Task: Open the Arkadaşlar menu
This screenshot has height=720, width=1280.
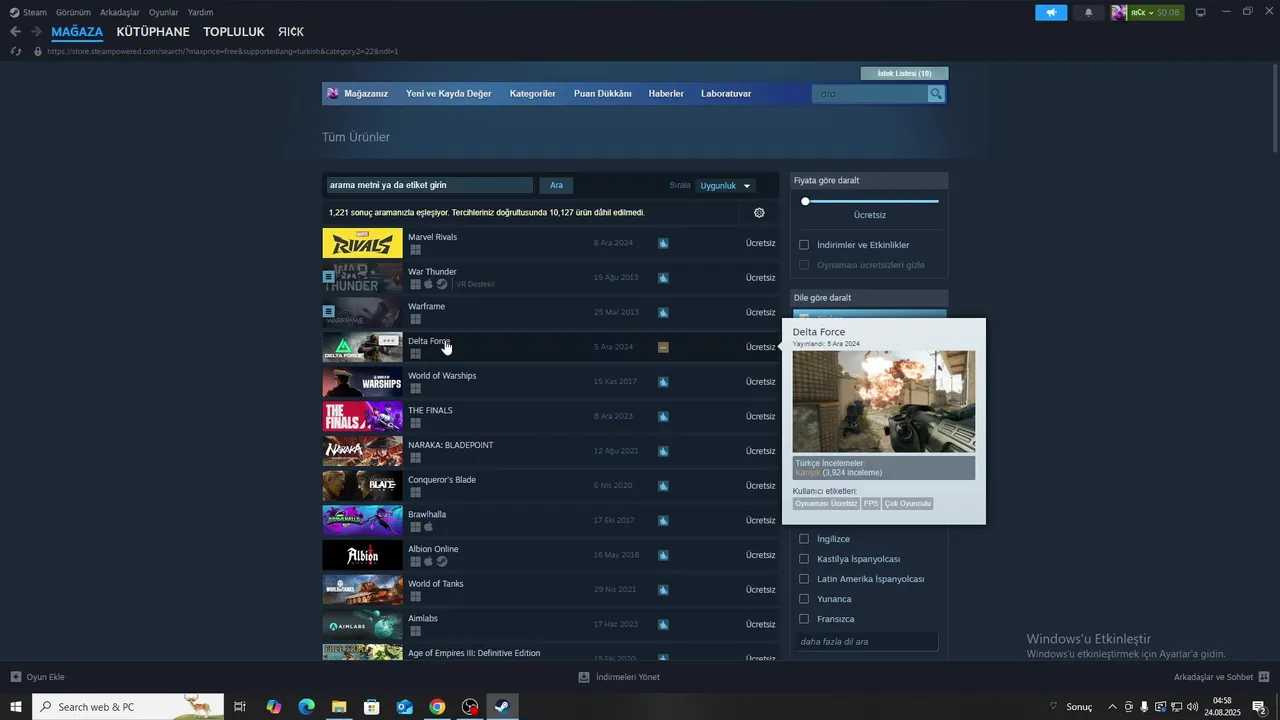Action: [x=120, y=12]
